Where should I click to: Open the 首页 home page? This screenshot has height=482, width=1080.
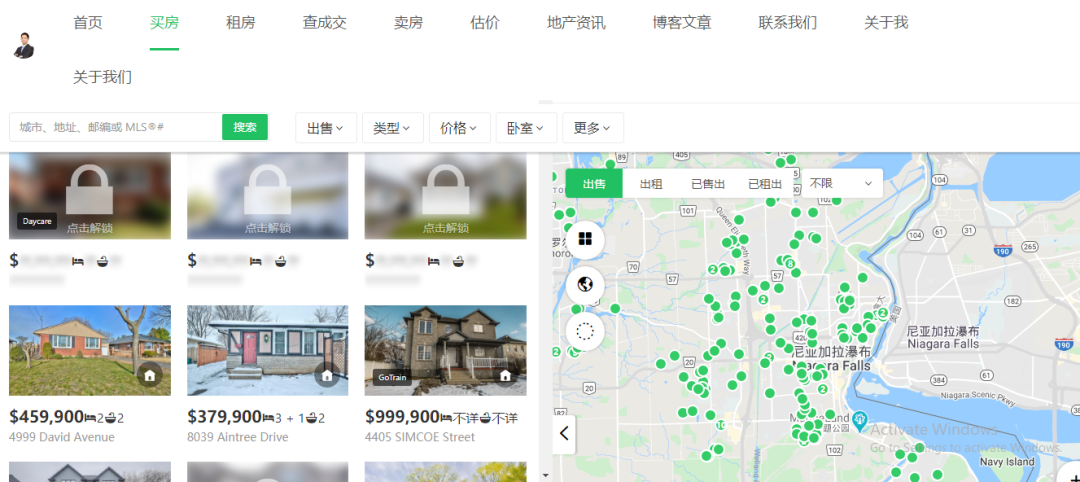coord(88,23)
